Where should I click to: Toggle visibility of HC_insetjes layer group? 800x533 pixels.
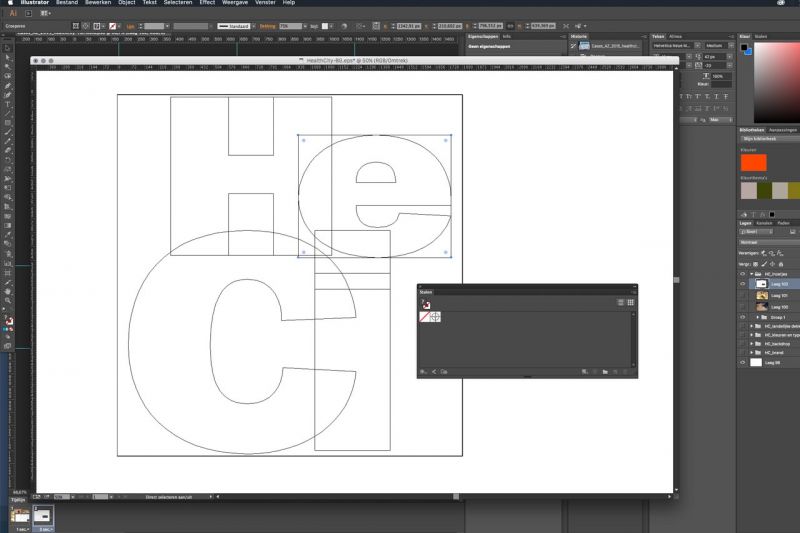tap(742, 273)
